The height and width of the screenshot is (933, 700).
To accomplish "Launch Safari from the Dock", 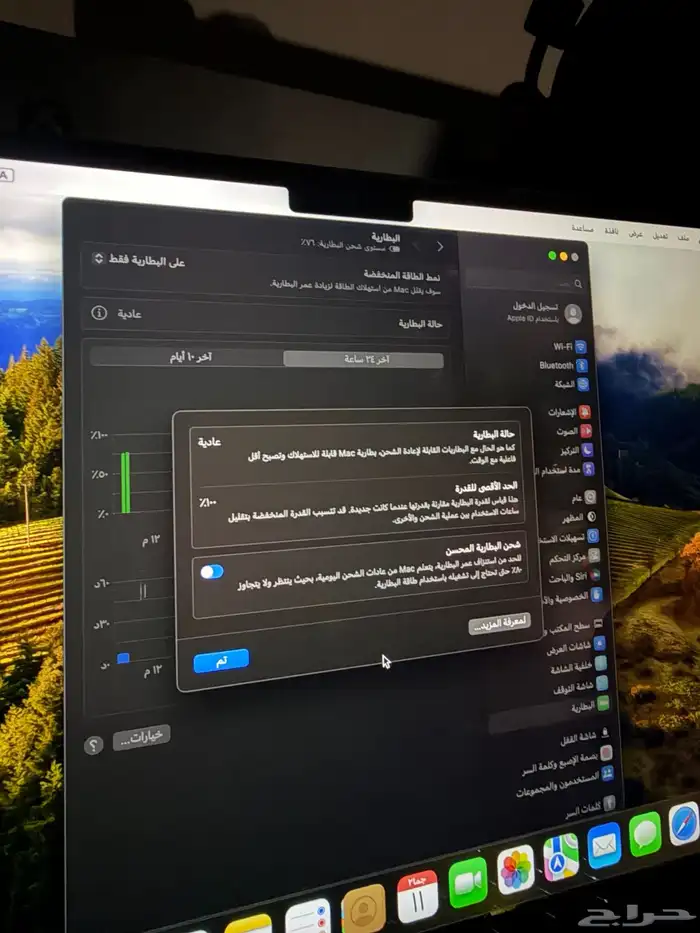I will pyautogui.click(x=683, y=823).
